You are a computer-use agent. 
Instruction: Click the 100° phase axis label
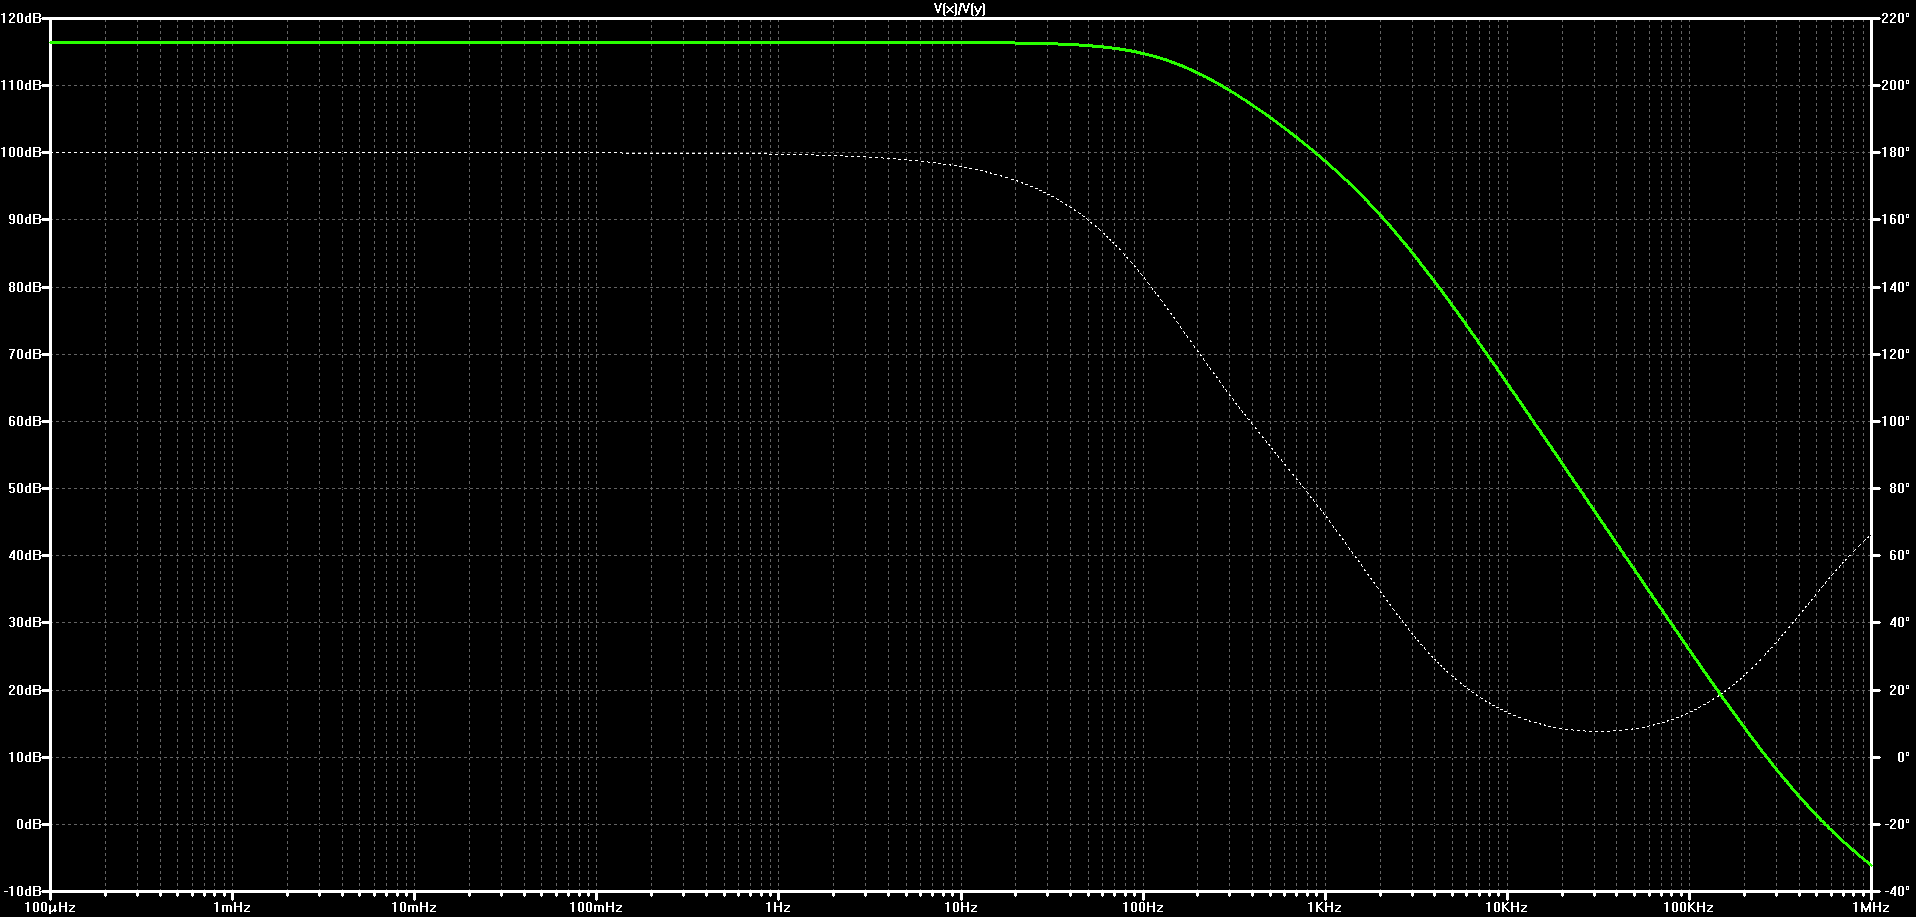[x=1895, y=422]
